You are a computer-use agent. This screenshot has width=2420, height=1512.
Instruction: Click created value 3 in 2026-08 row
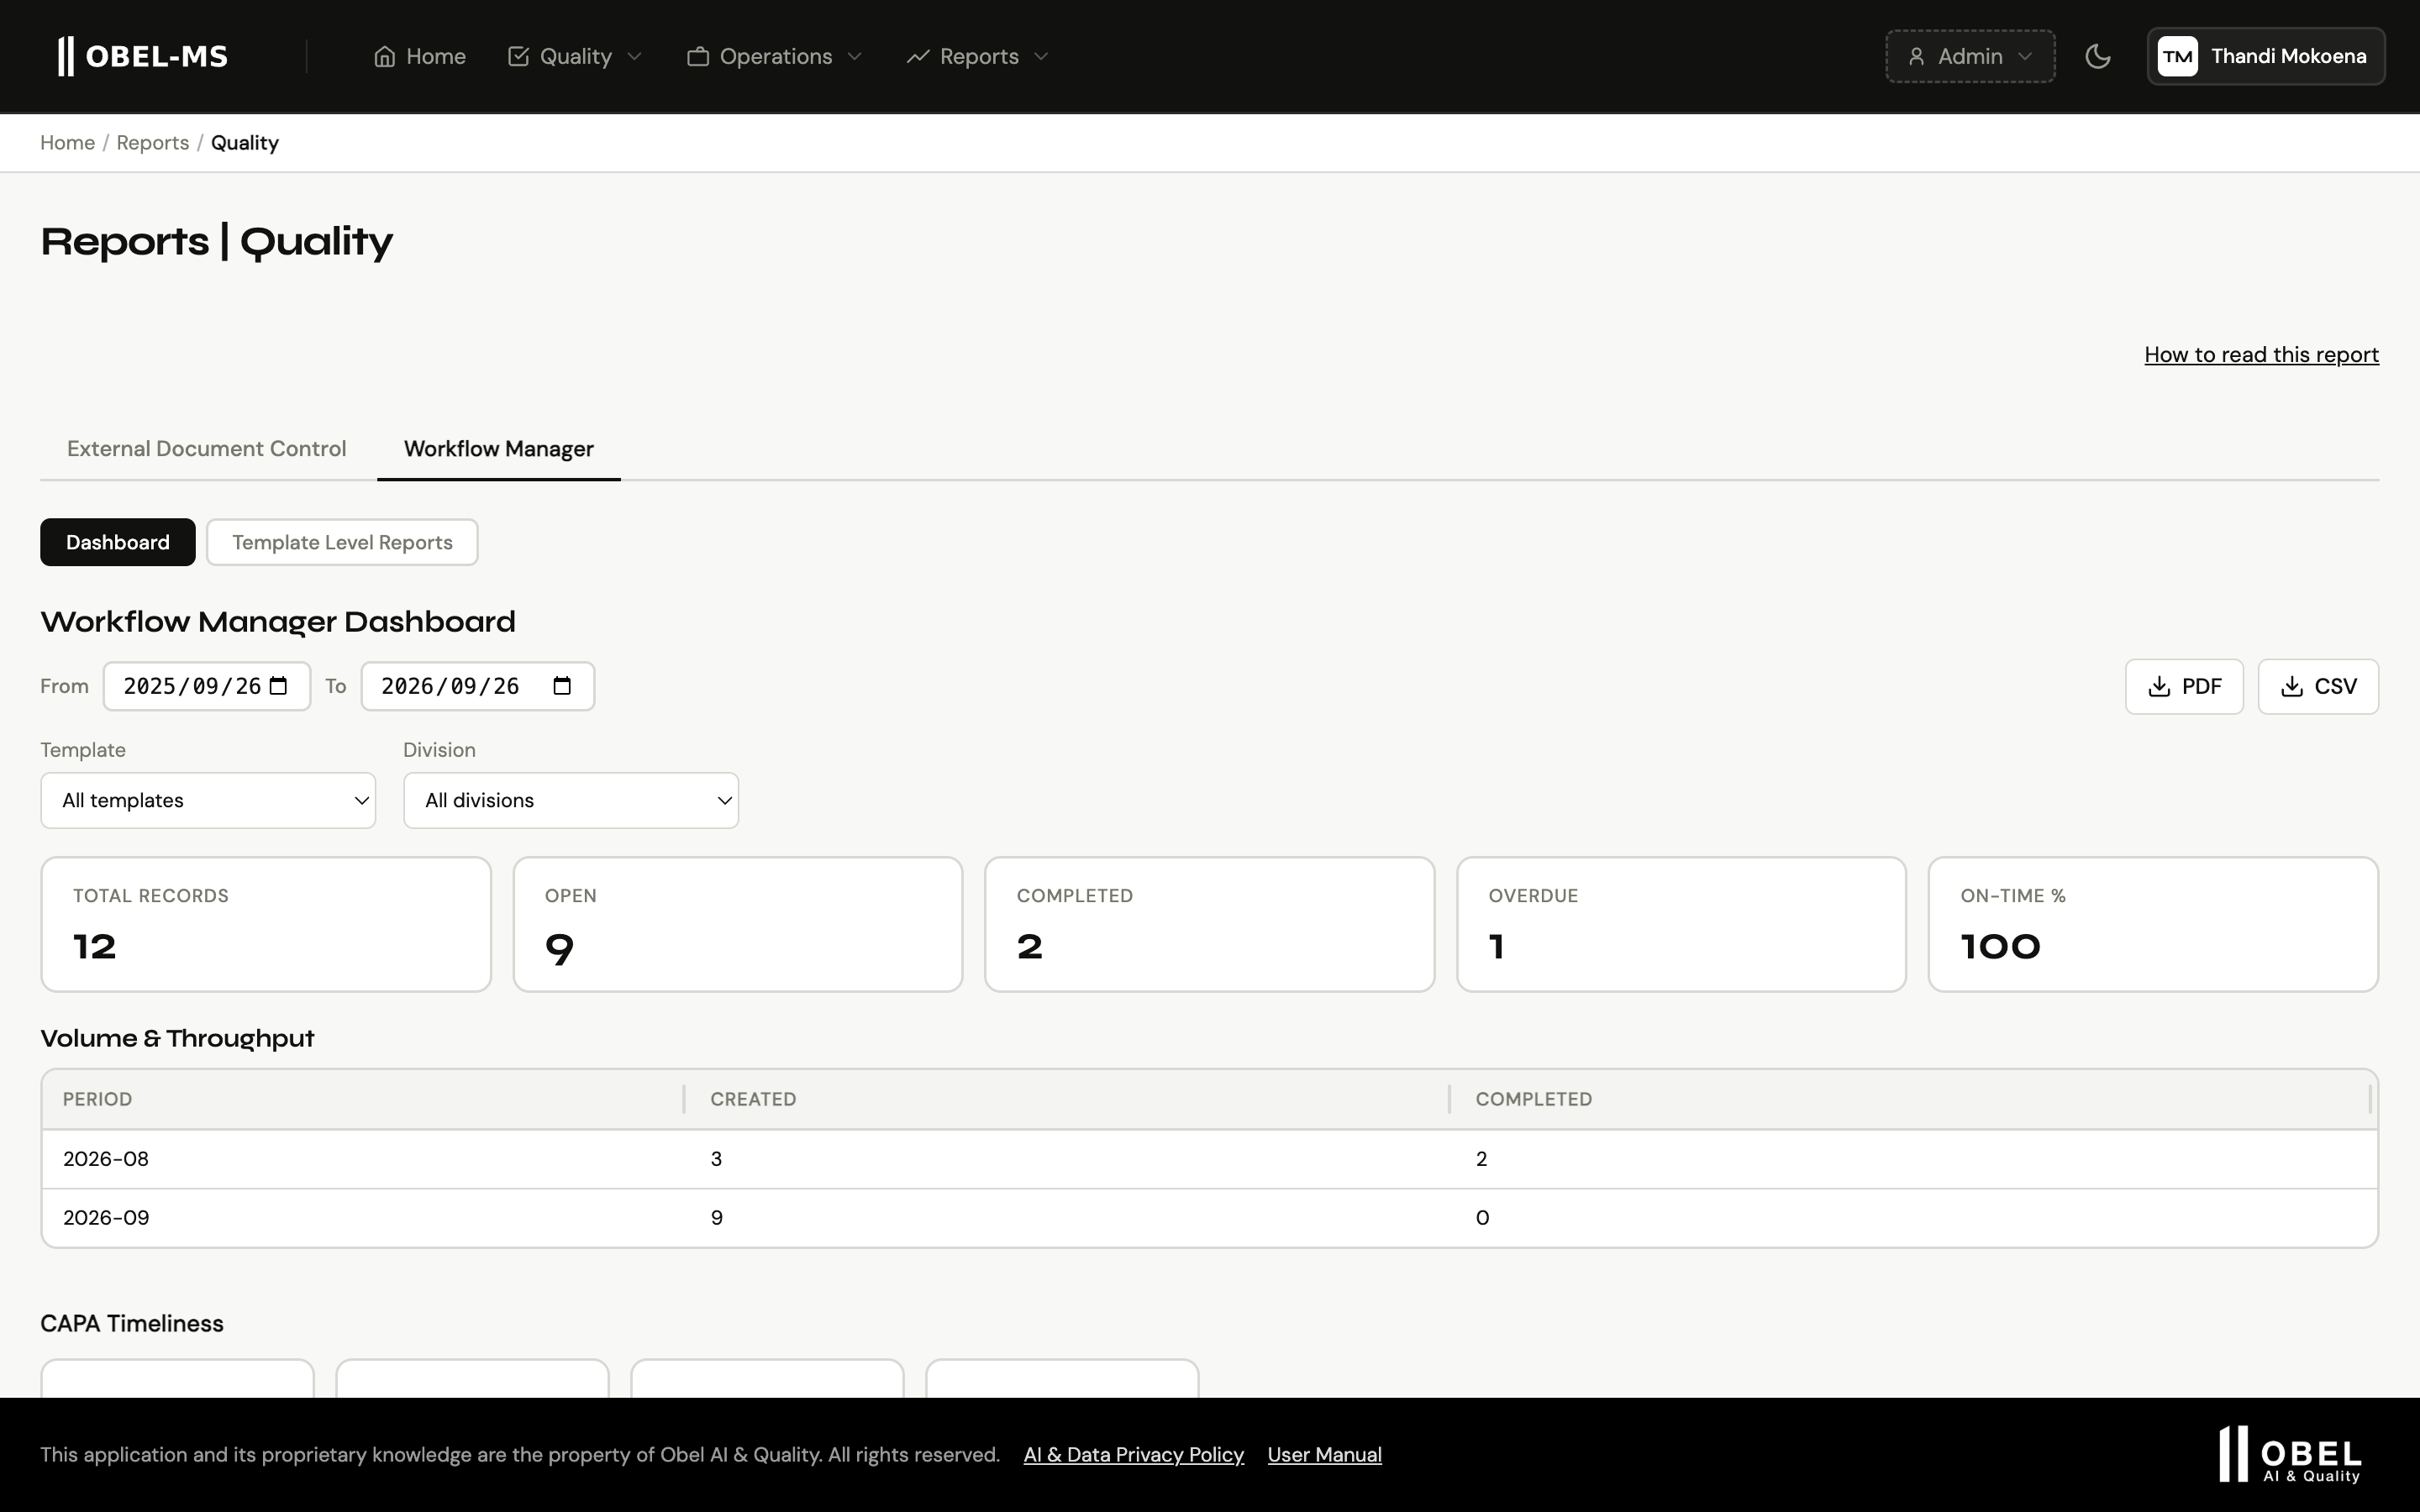tap(716, 1159)
